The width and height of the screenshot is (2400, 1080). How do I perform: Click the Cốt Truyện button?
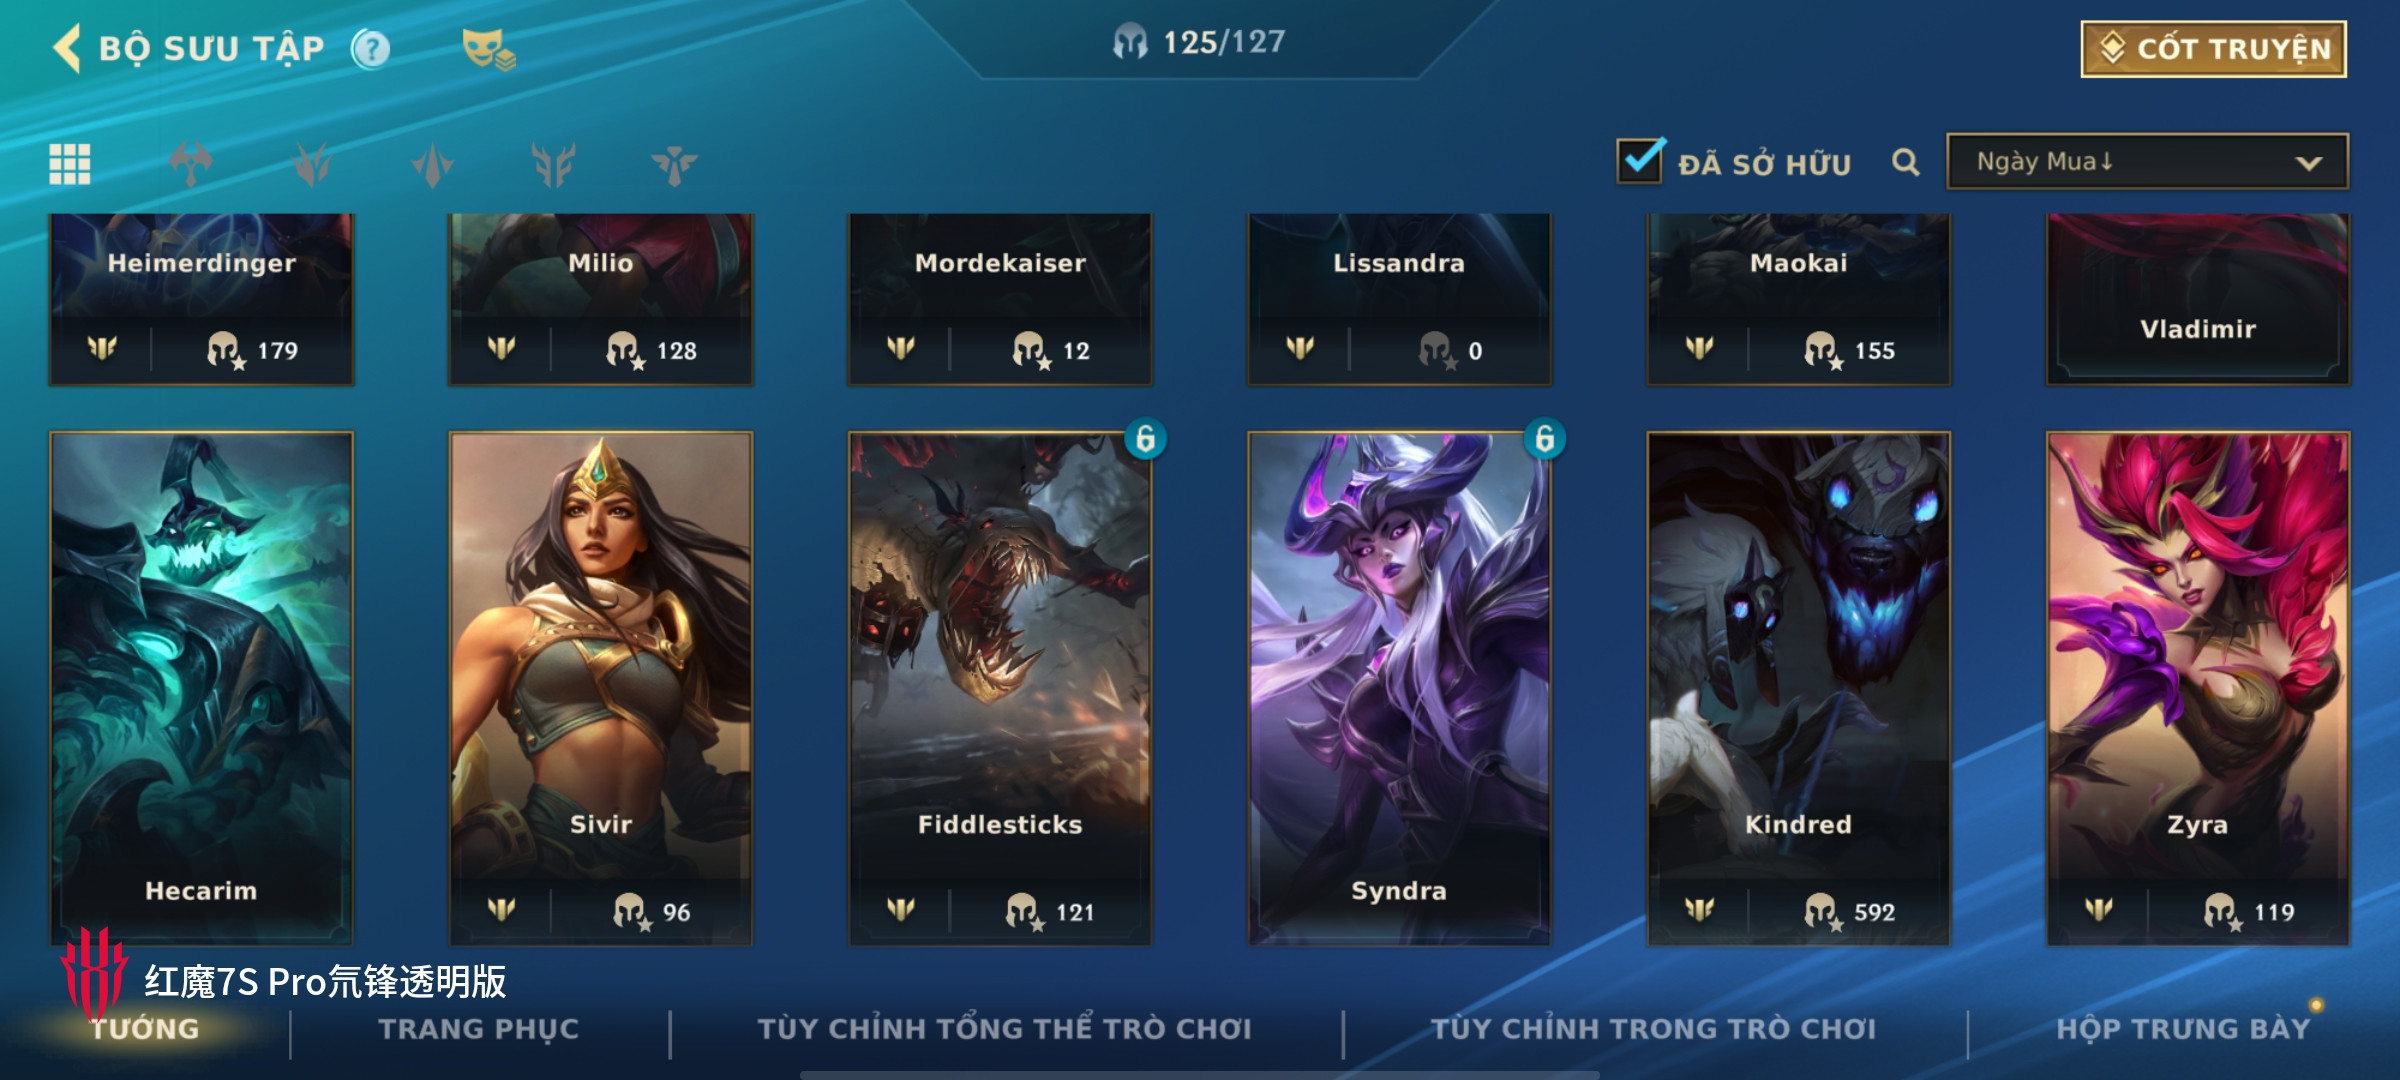coord(2213,49)
